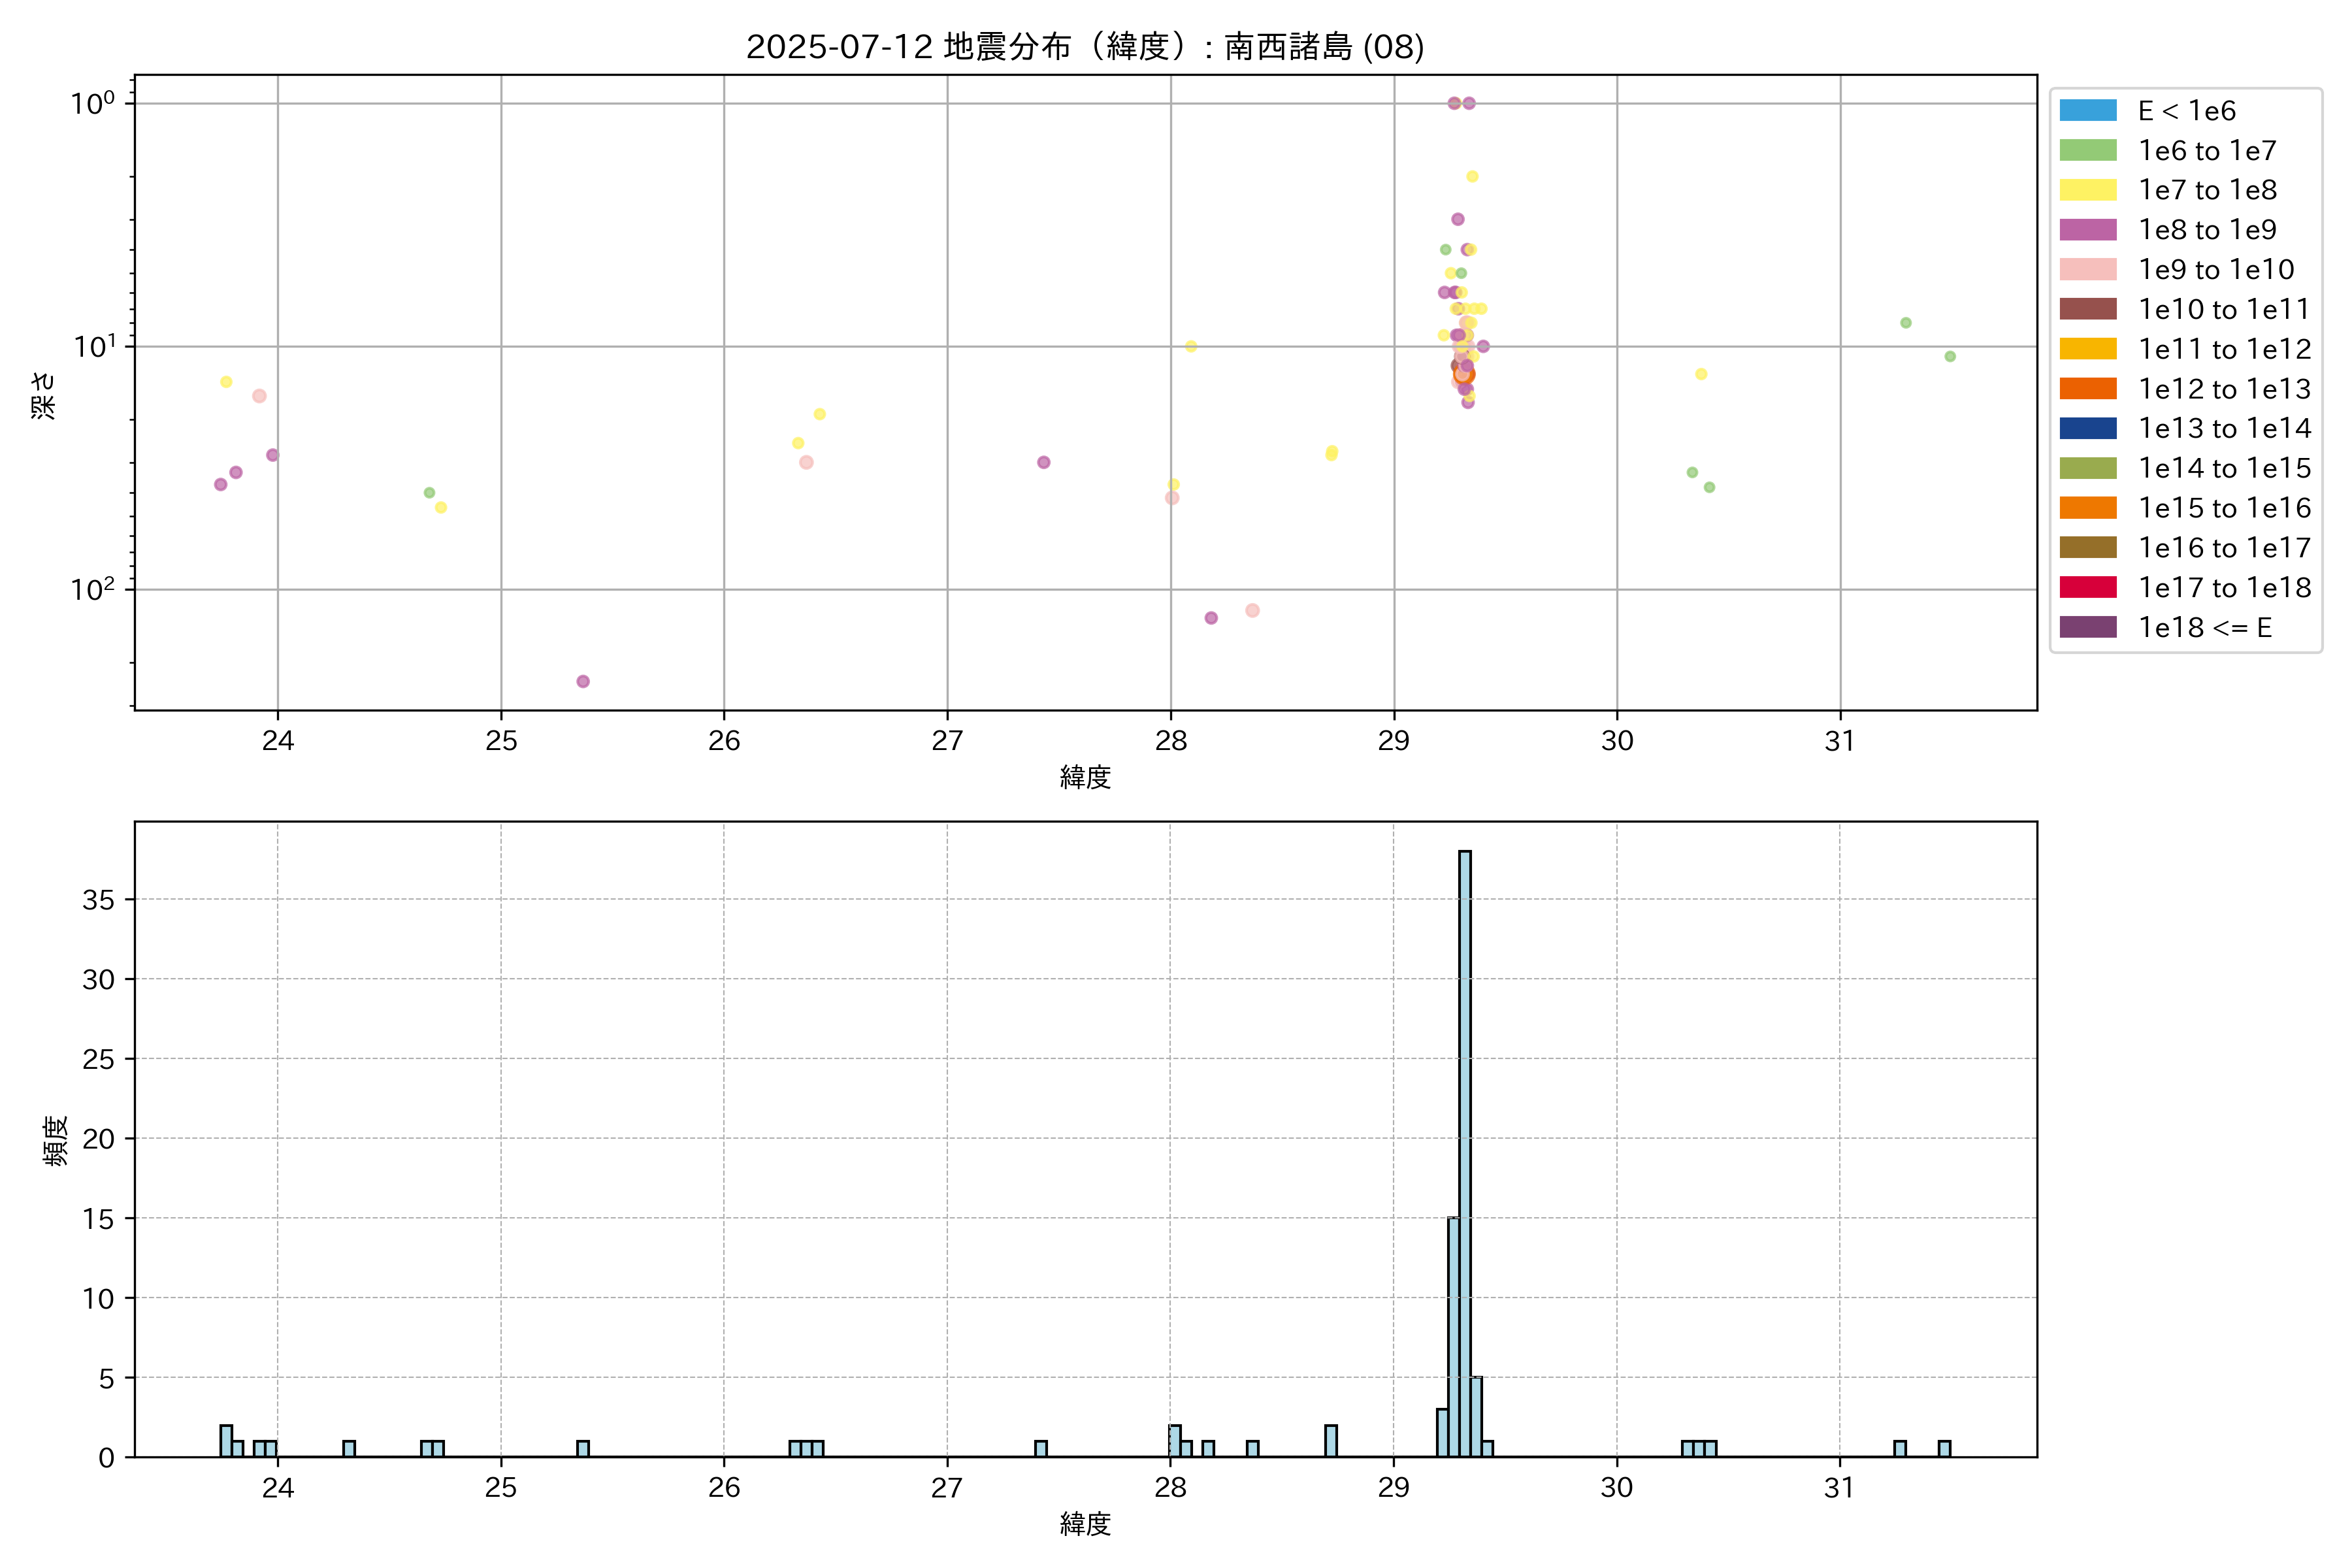Screen dimensions: 2352x1568
Task: Click the 緯度 x-axis label under the scatter plot
Action: 1085,777
